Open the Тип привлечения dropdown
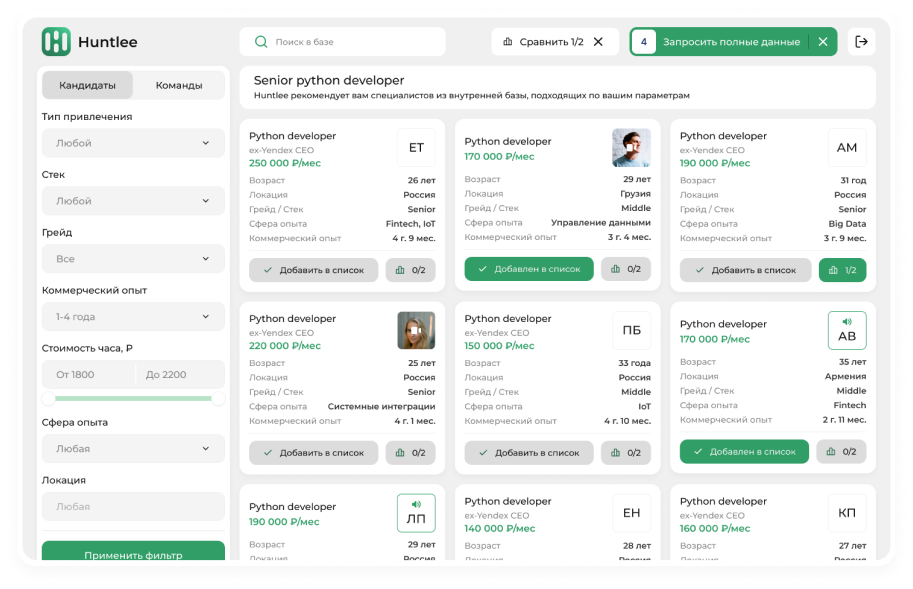The height and width of the screenshot is (589, 913). [133, 143]
